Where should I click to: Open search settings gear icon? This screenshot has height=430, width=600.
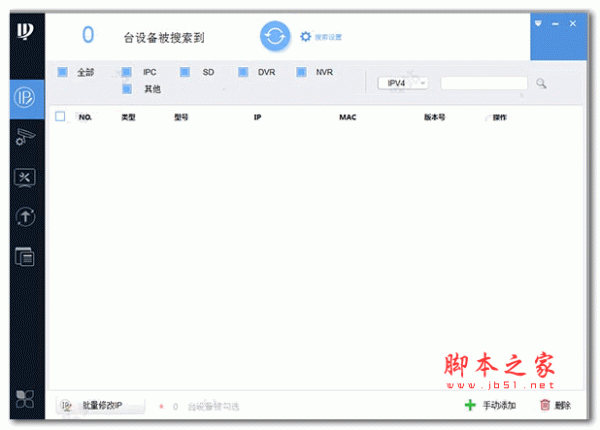coord(305,37)
